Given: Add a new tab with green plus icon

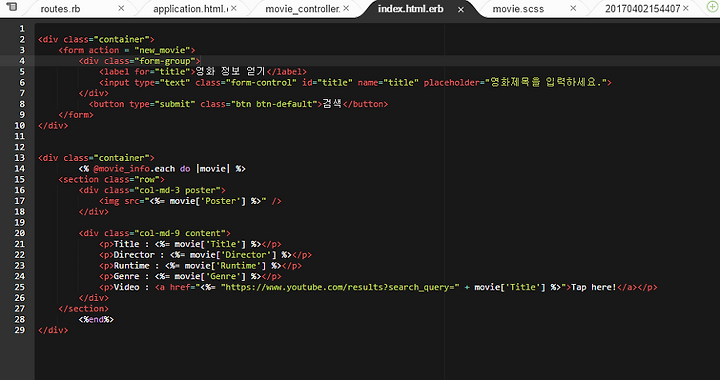Looking at the screenshot, I should click(x=712, y=7).
